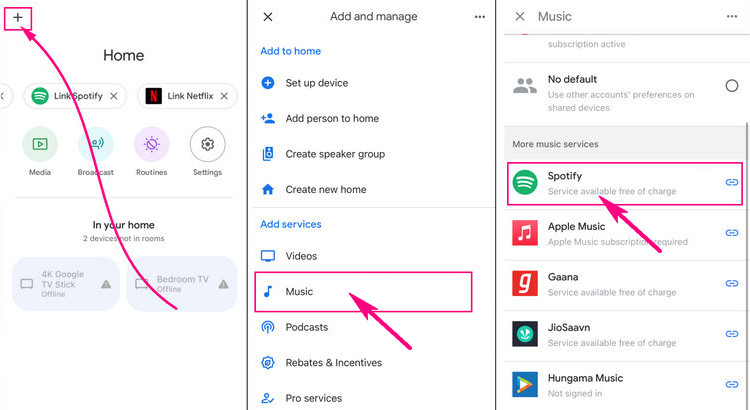Open the Settings gear icon
Image resolution: width=750 pixels, height=410 pixels.
[x=207, y=145]
